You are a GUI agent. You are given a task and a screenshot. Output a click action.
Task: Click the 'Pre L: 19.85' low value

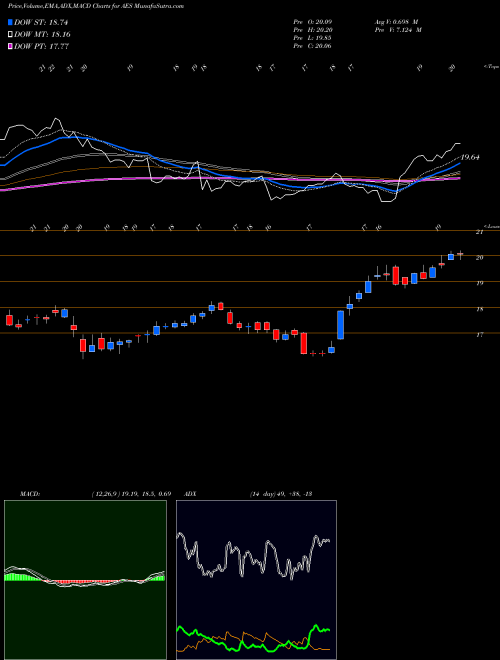pos(313,38)
